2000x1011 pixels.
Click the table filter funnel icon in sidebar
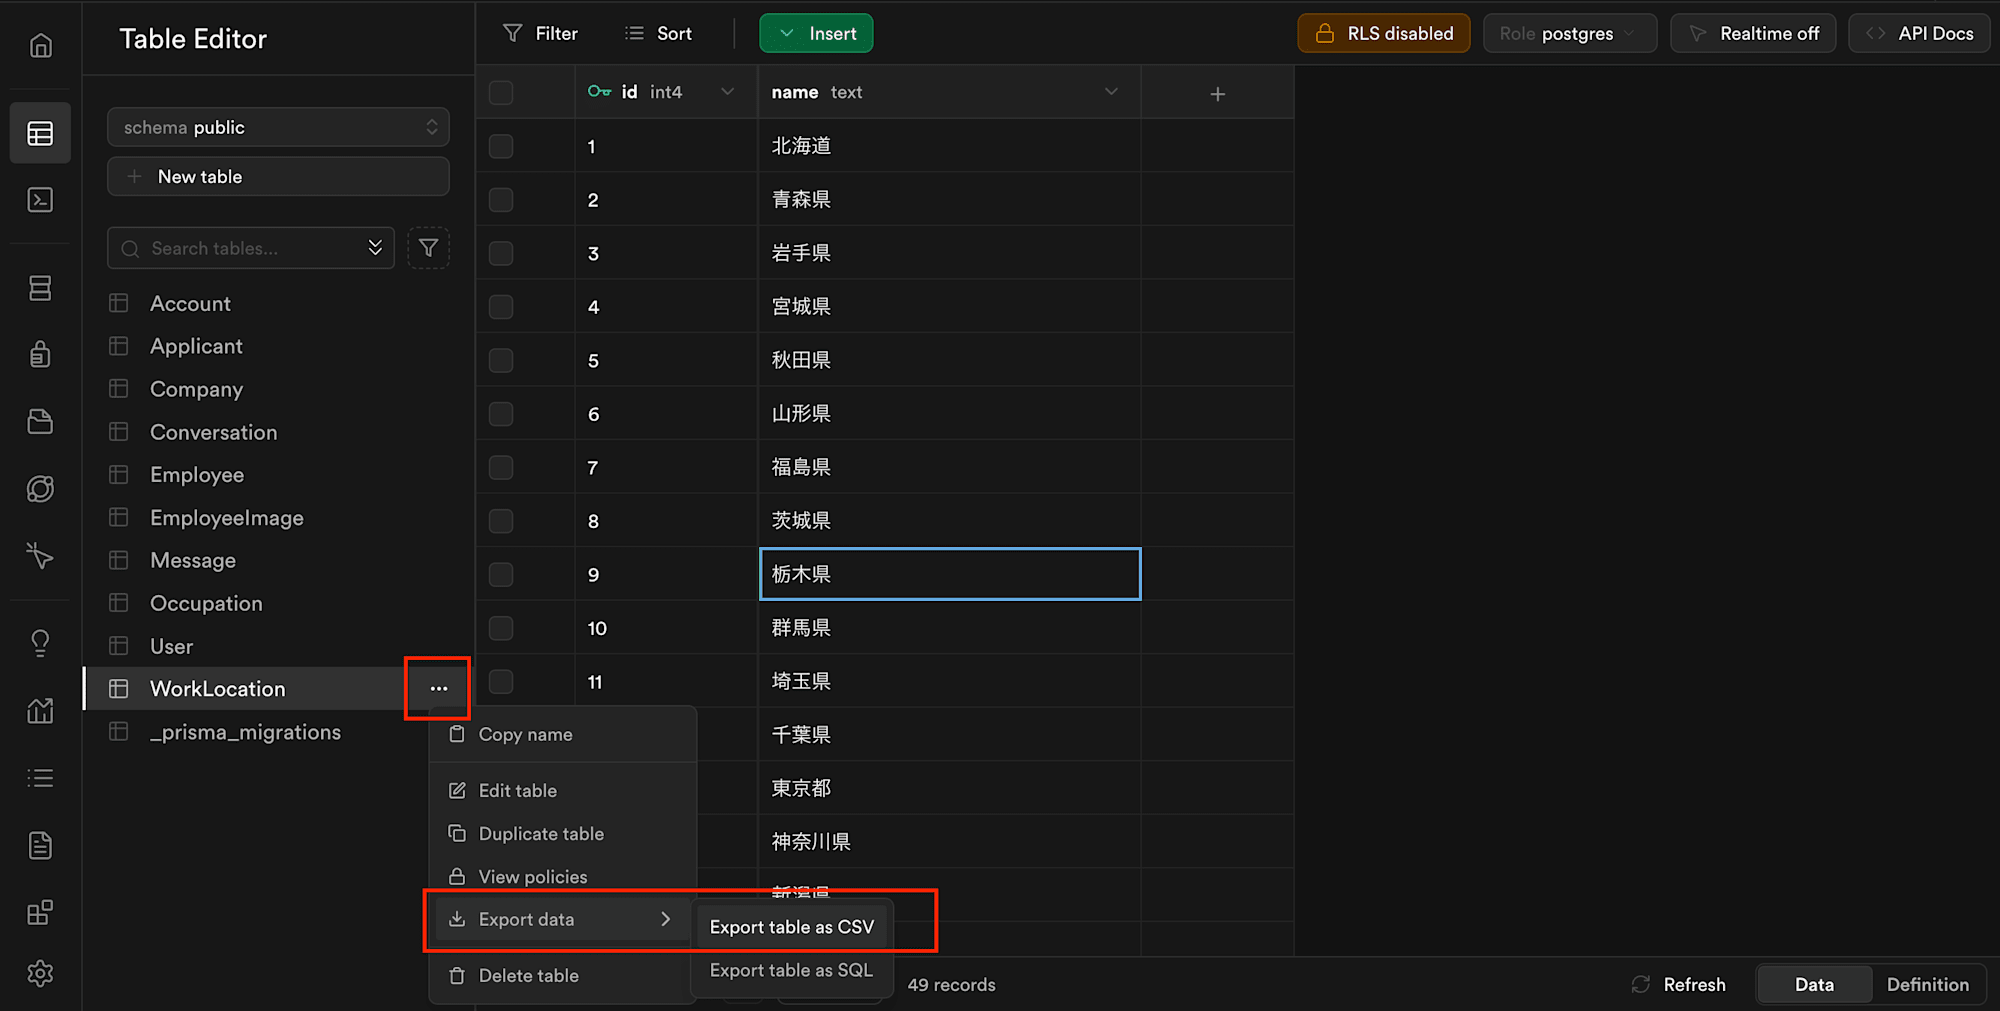point(428,248)
